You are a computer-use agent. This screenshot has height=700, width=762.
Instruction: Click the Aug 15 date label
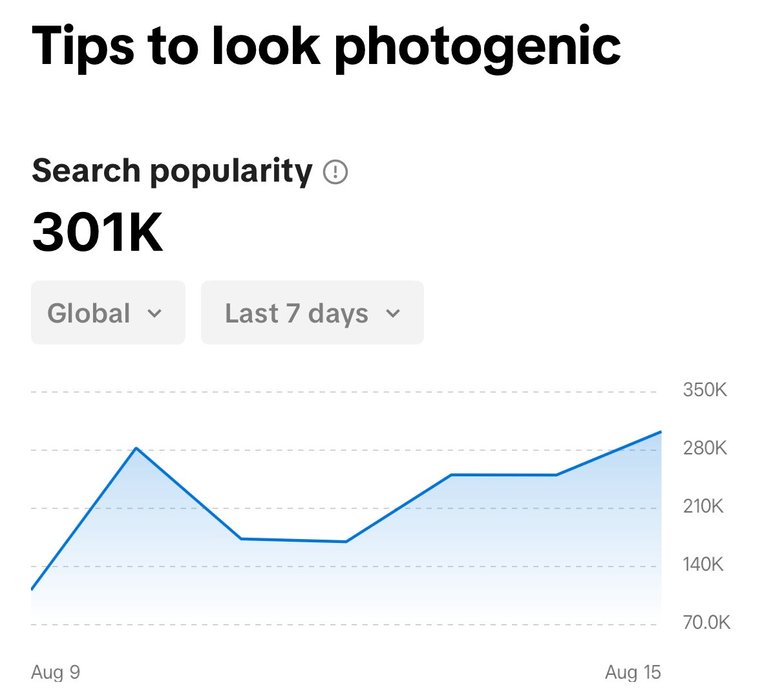633,673
